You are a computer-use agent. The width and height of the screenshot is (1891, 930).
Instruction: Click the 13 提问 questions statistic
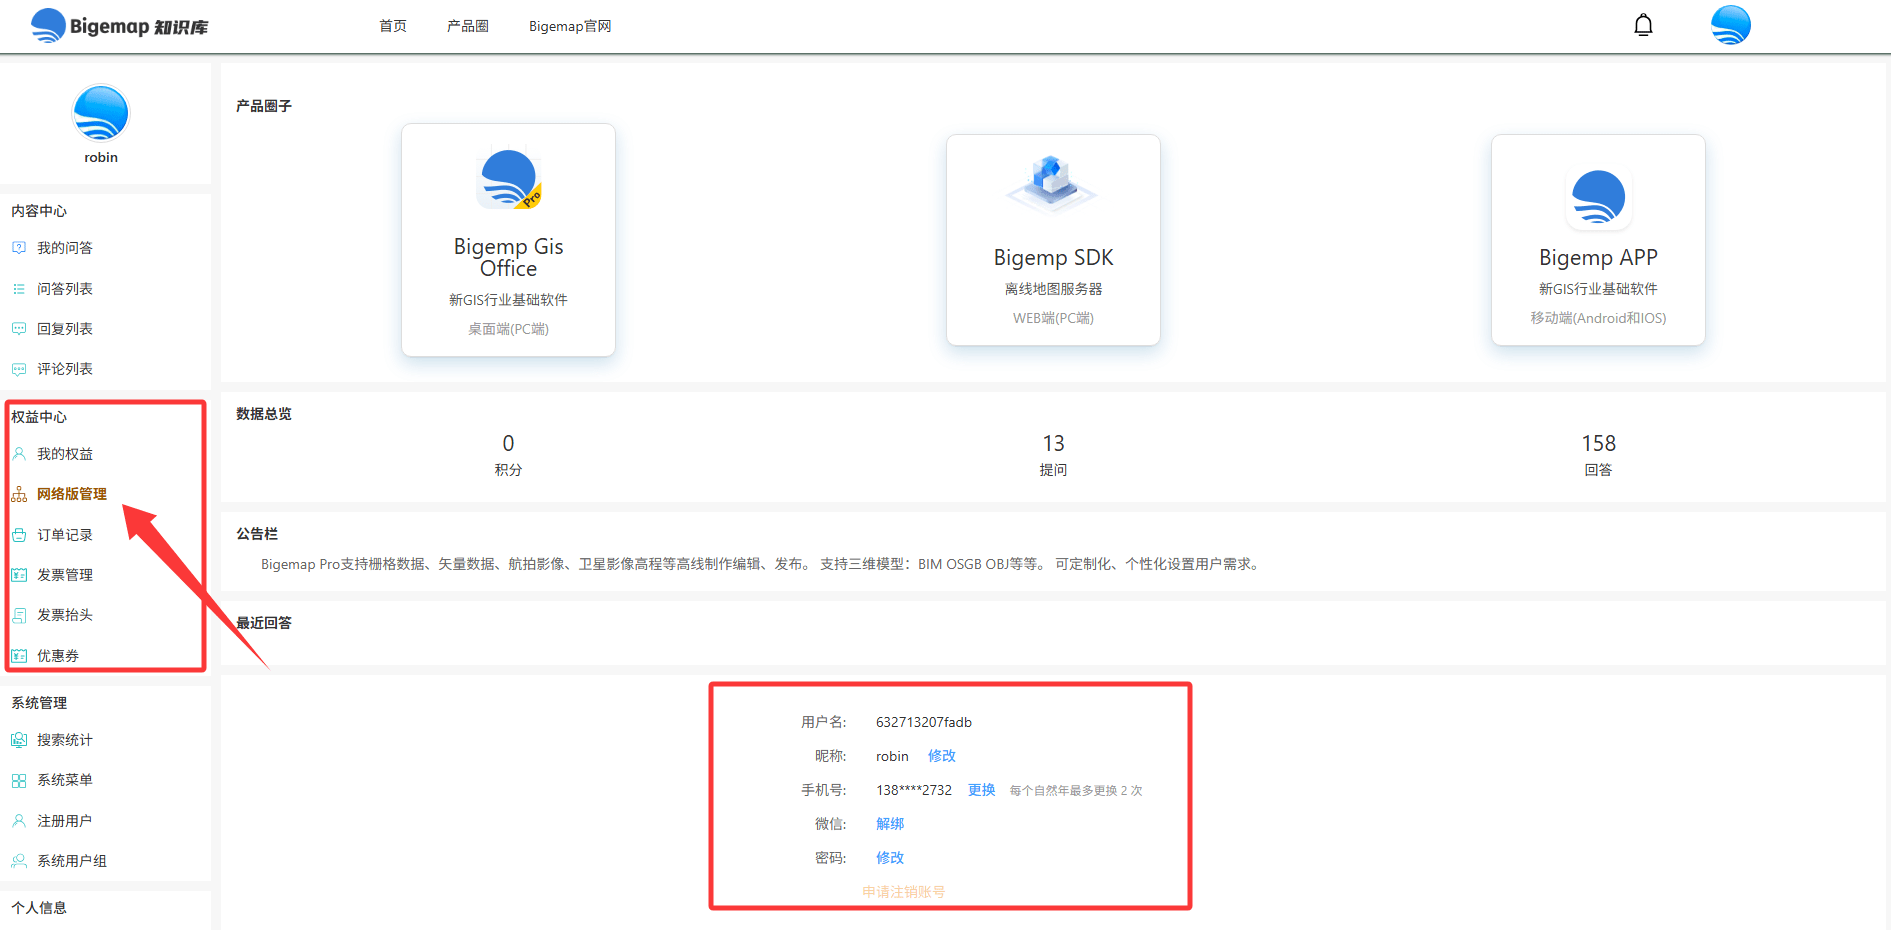pos(1053,454)
